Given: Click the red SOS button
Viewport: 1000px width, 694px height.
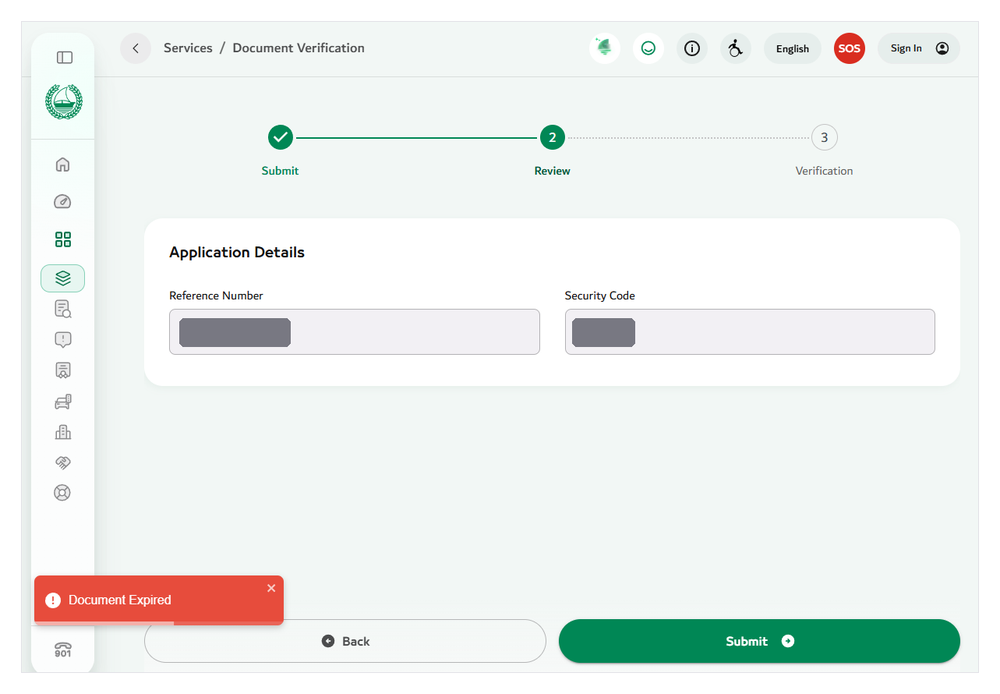Looking at the screenshot, I should (849, 48).
